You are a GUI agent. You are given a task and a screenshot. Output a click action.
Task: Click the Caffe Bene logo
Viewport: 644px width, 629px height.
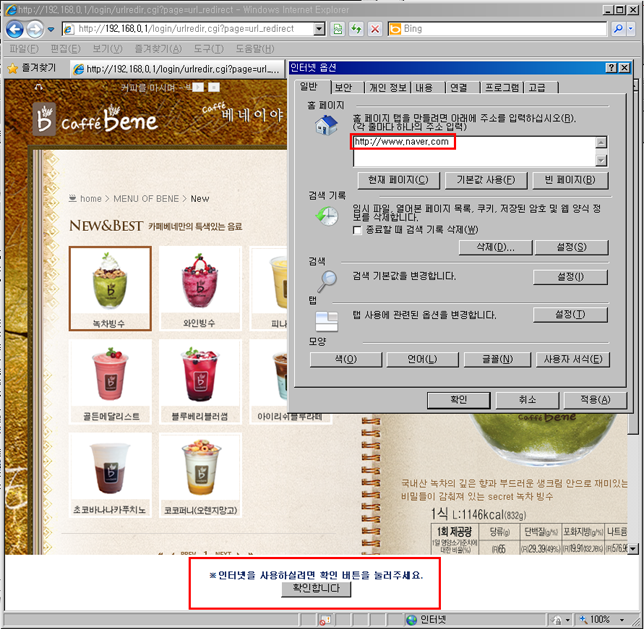pyautogui.click(x=95, y=119)
